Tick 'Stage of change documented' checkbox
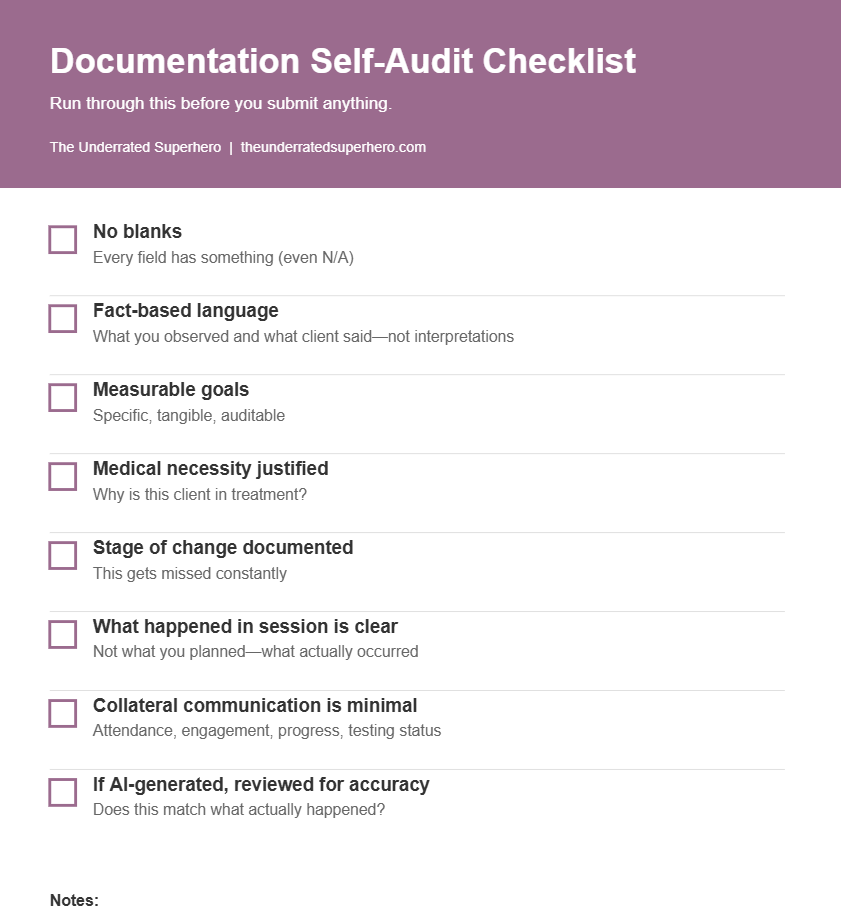Image resolution: width=841 pixels, height=909 pixels. (63, 556)
